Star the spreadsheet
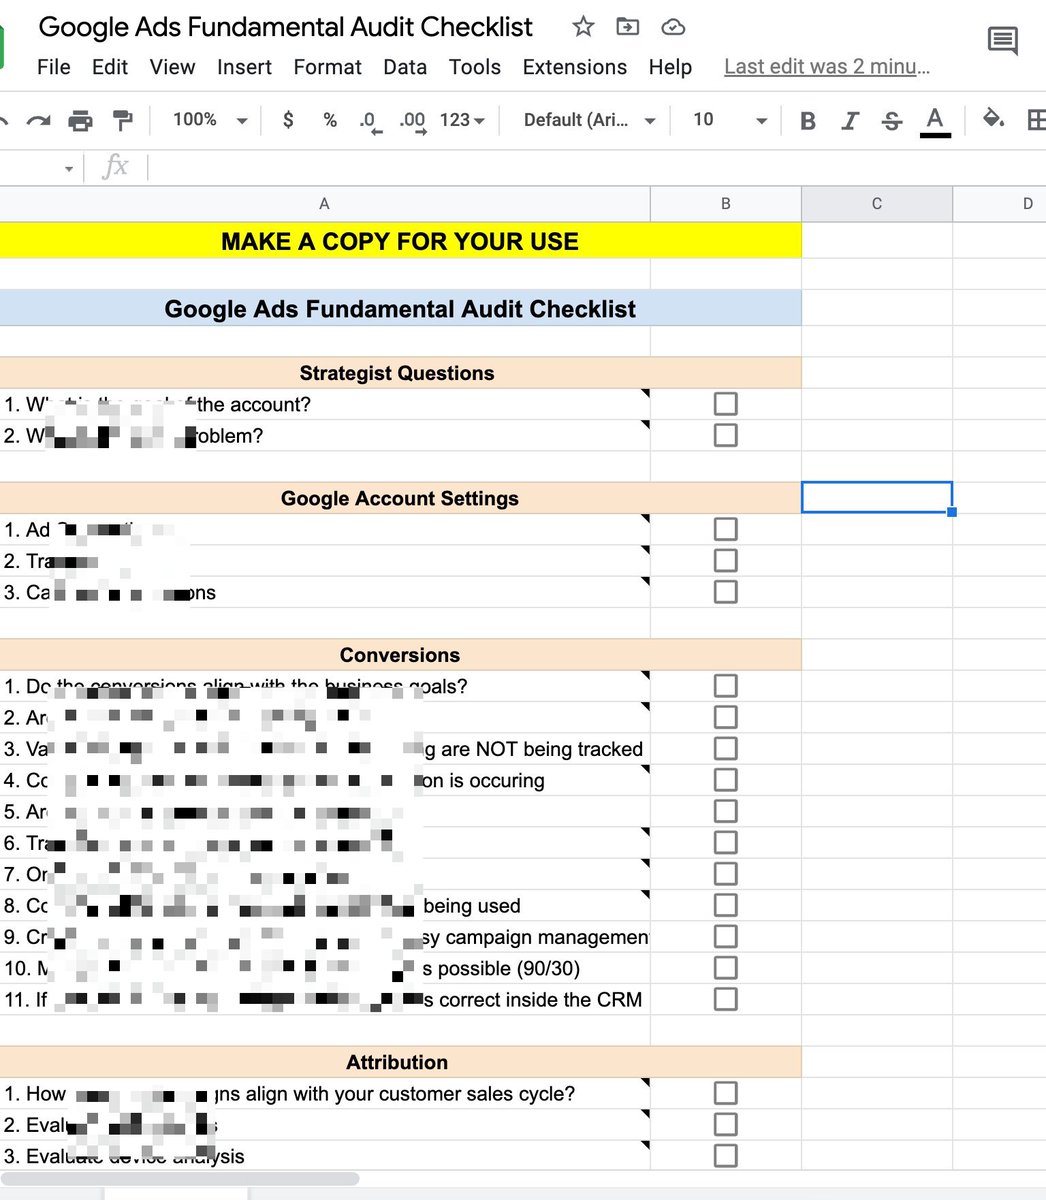Image resolution: width=1046 pixels, height=1200 pixels. coord(583,27)
